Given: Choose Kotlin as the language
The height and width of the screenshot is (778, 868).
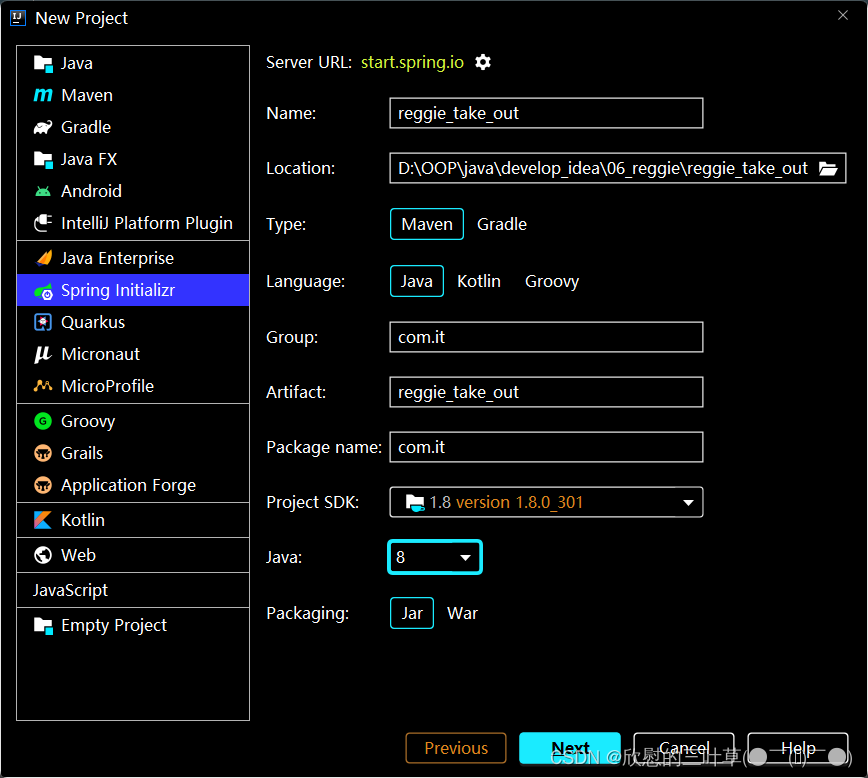Looking at the screenshot, I should 479,281.
